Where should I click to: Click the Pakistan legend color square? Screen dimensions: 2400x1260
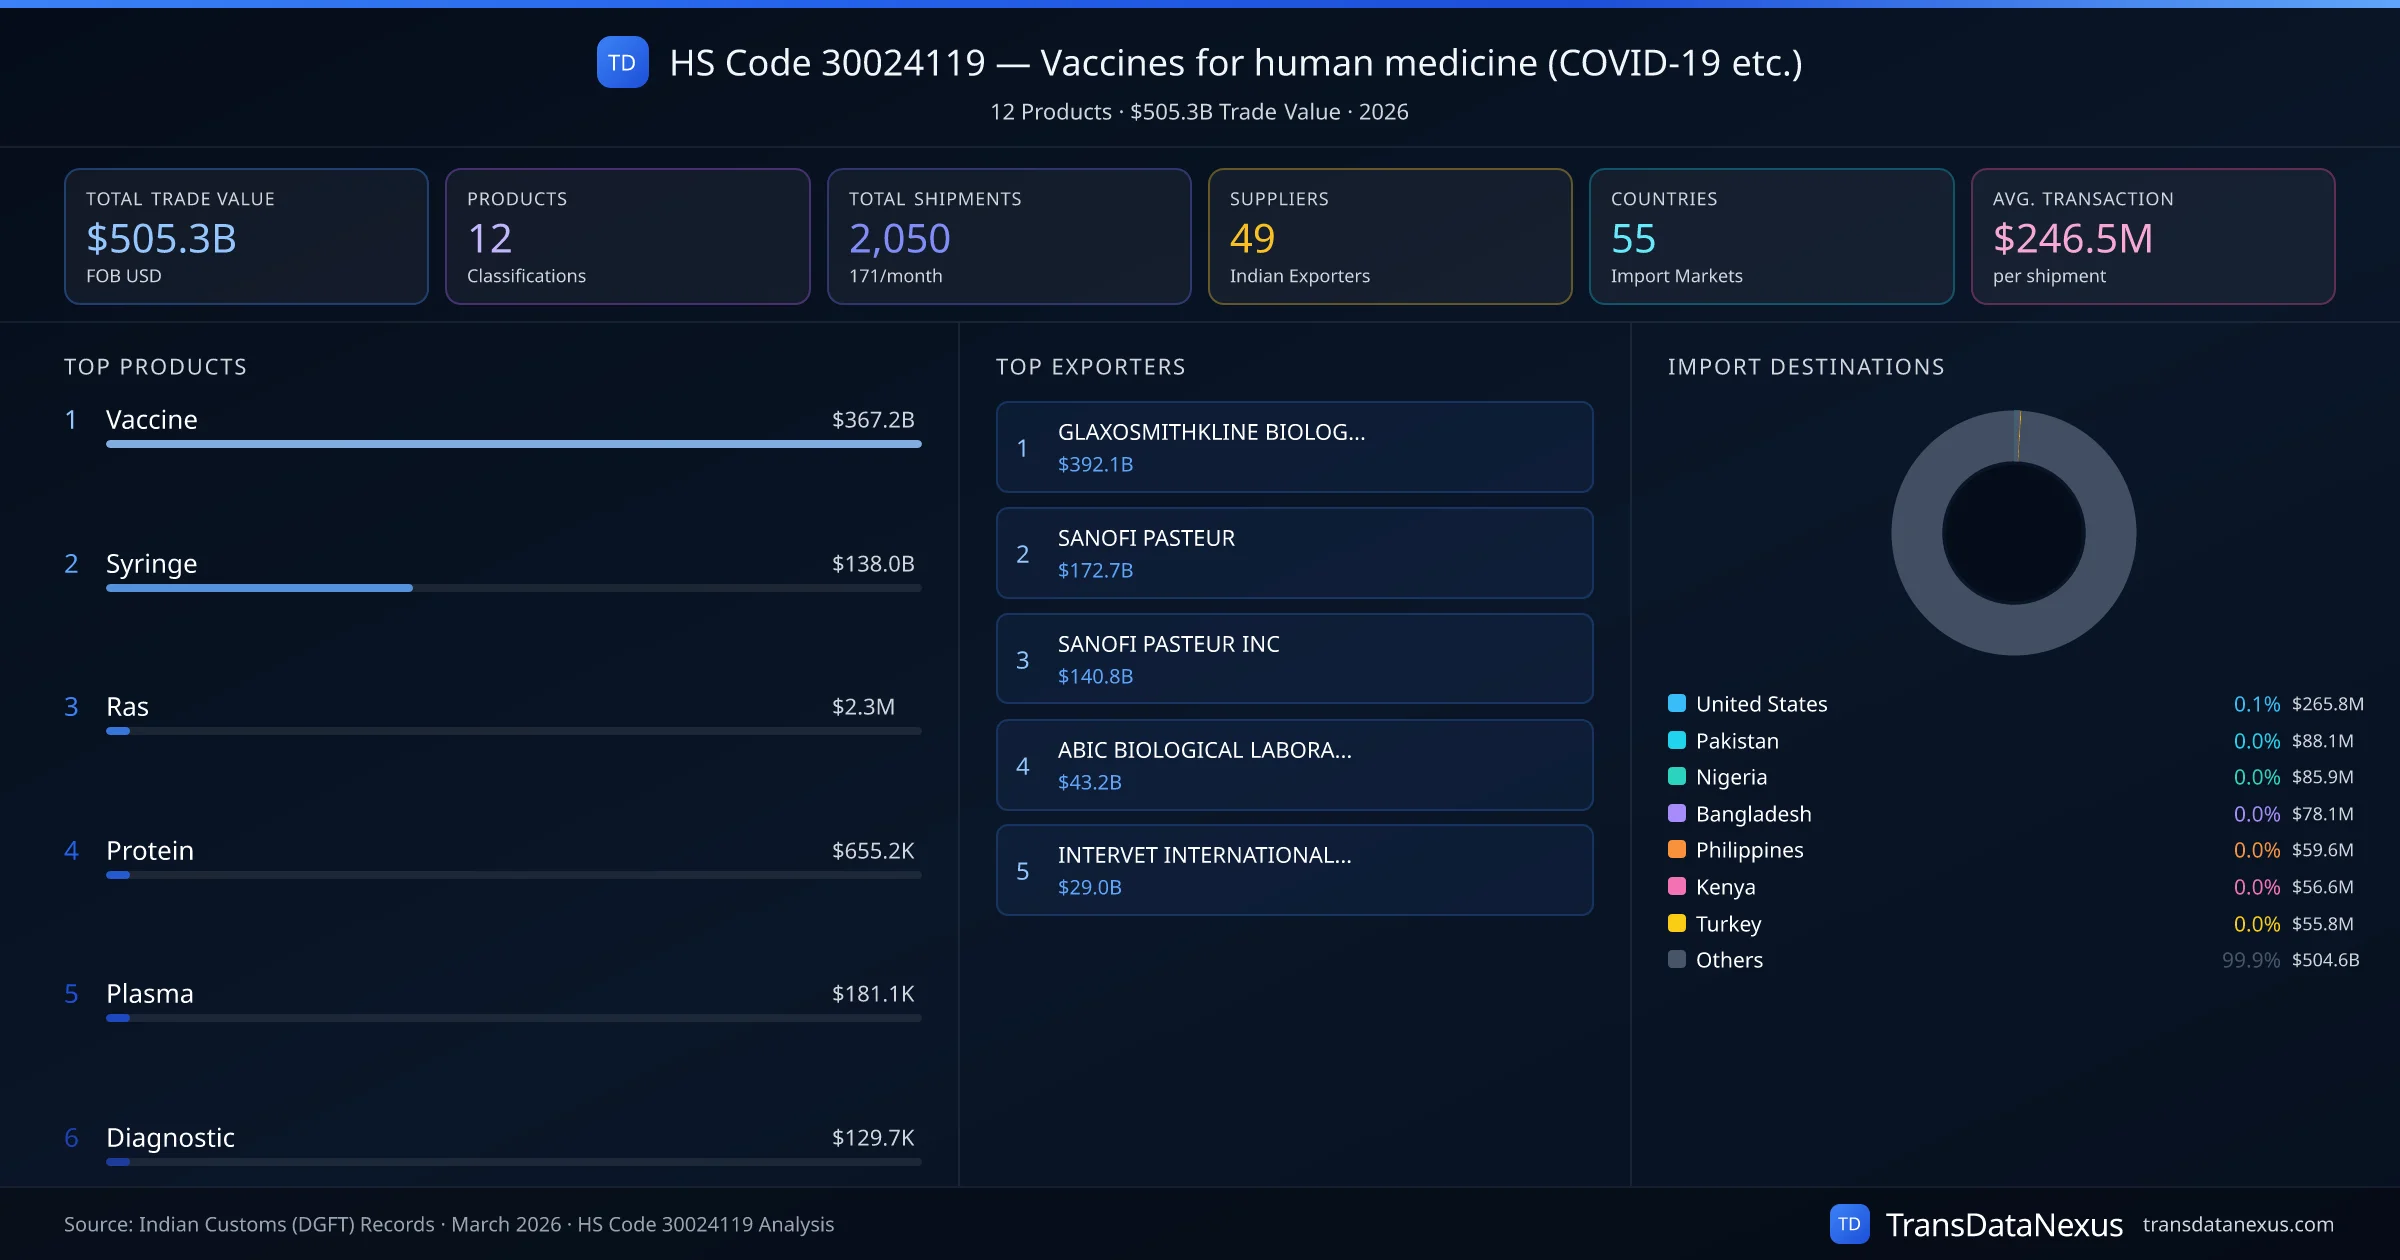tap(1677, 740)
